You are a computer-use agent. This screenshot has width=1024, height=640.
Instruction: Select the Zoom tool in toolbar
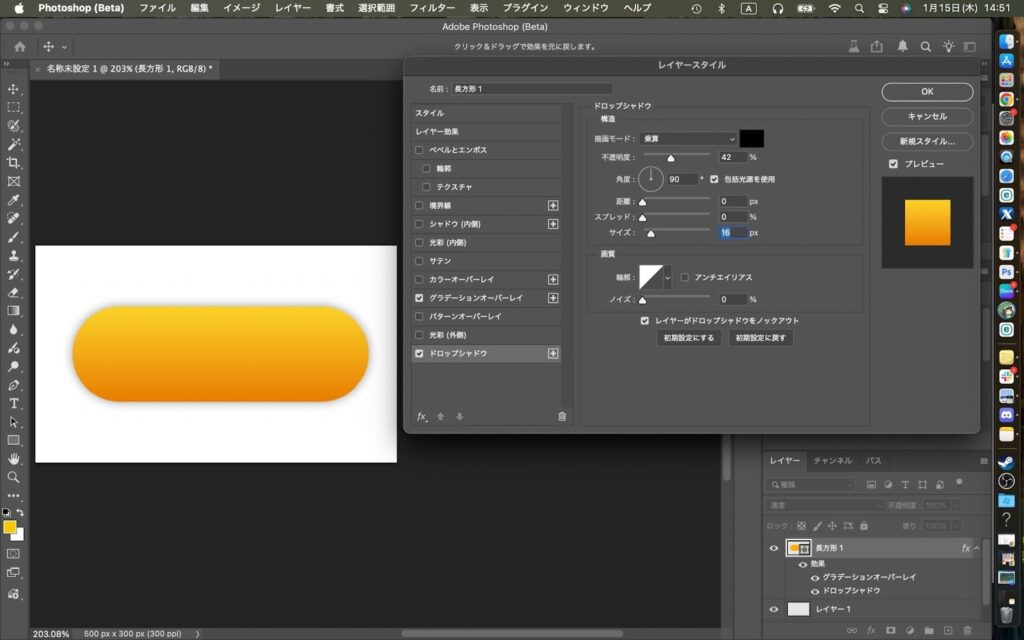14,477
